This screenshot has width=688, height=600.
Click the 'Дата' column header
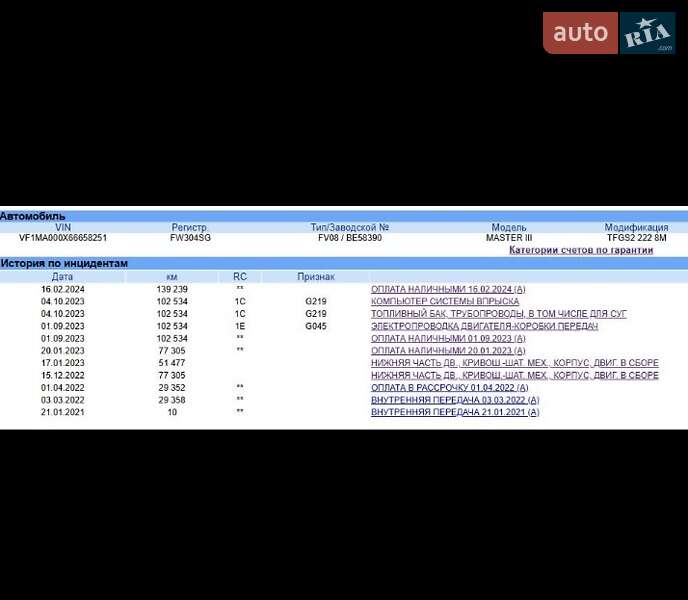[x=62, y=276]
